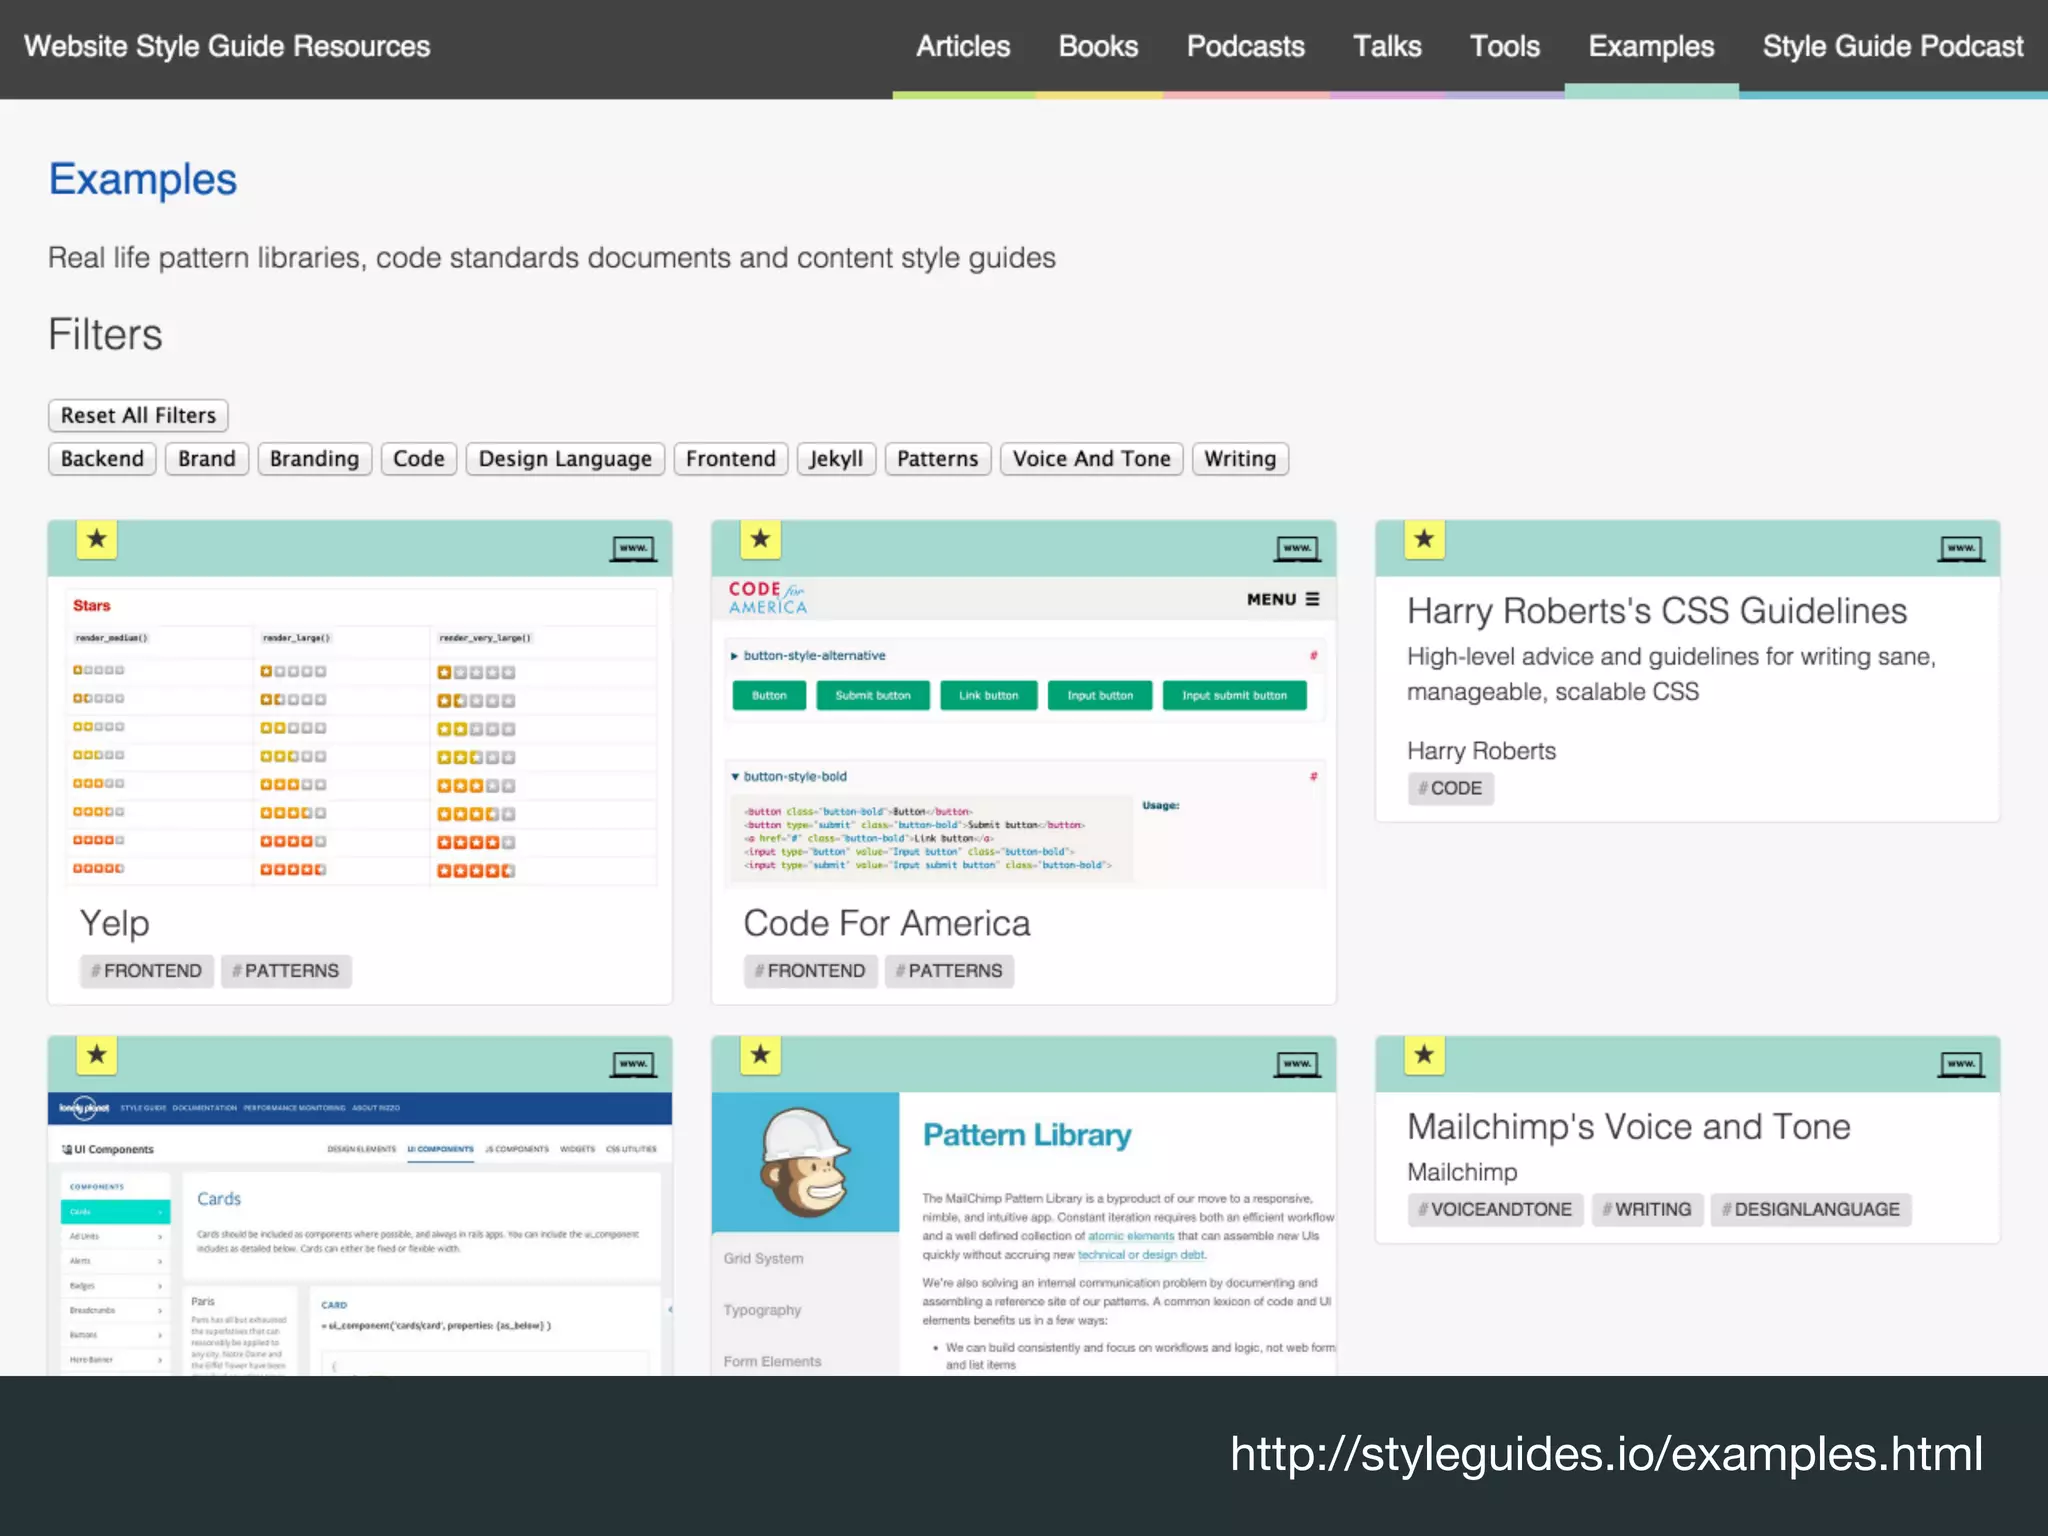2048x1536 pixels.
Task: Click Grid System item in Pattern Library sidebar preview
Action: [763, 1259]
